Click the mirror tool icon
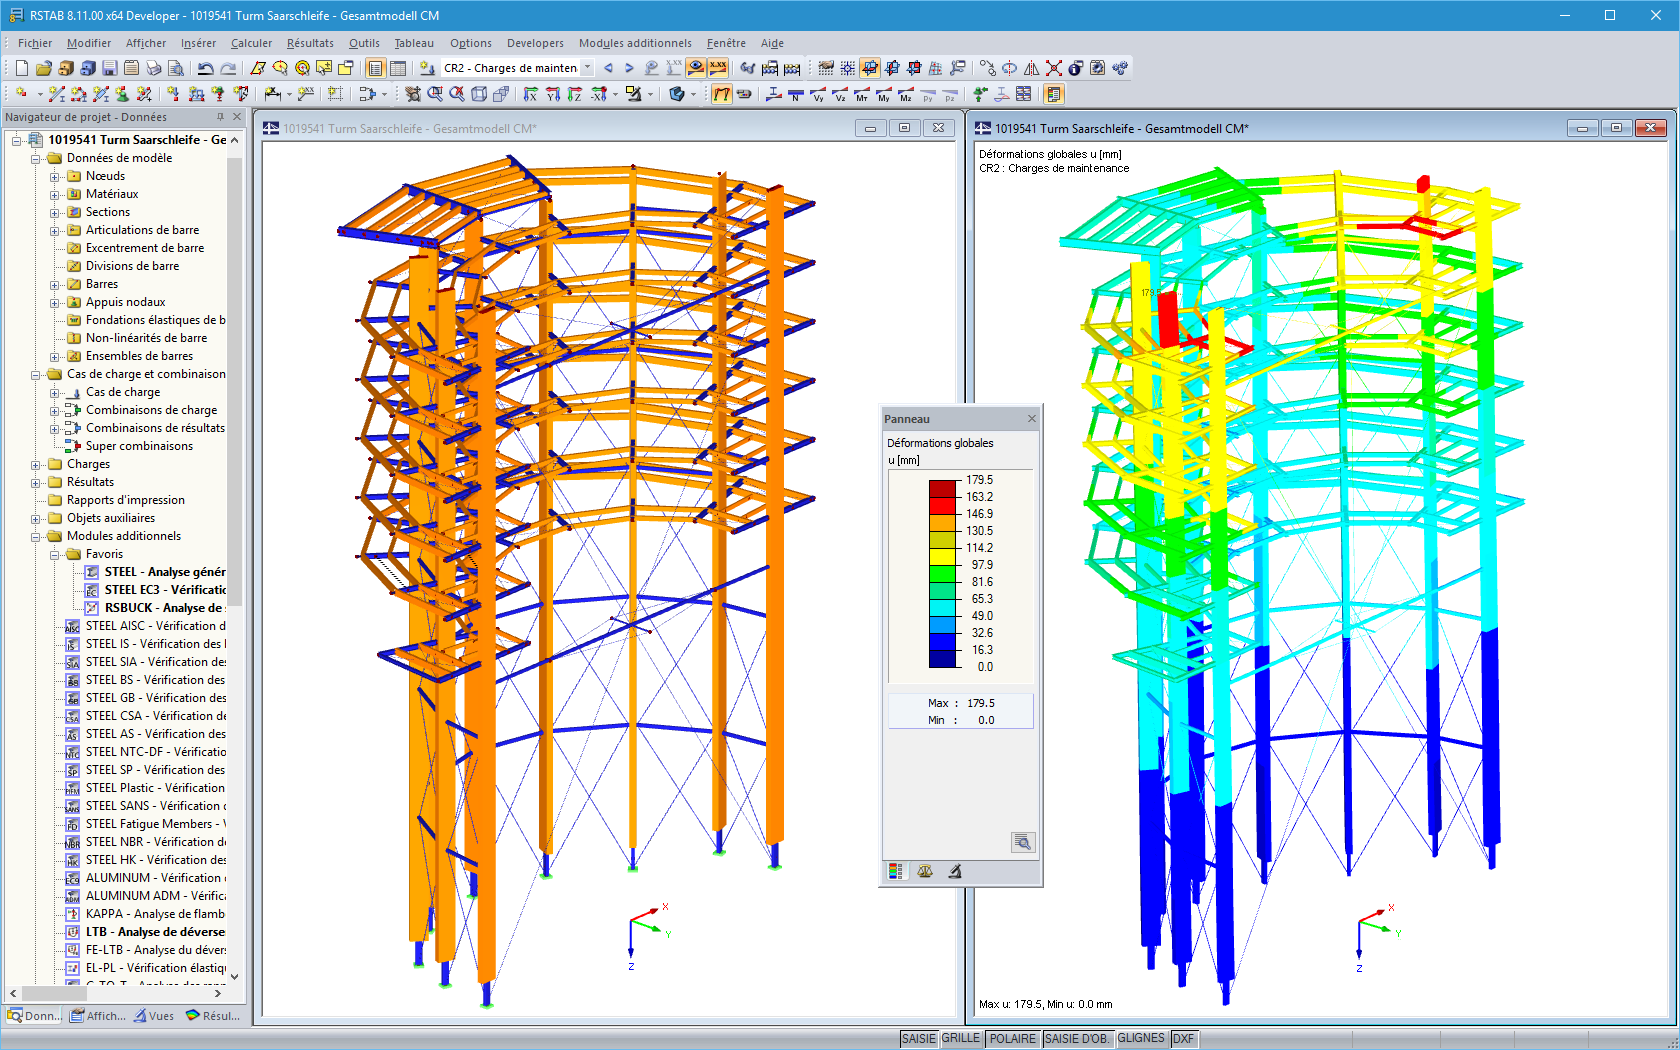This screenshot has height=1050, width=1680. click(1032, 68)
